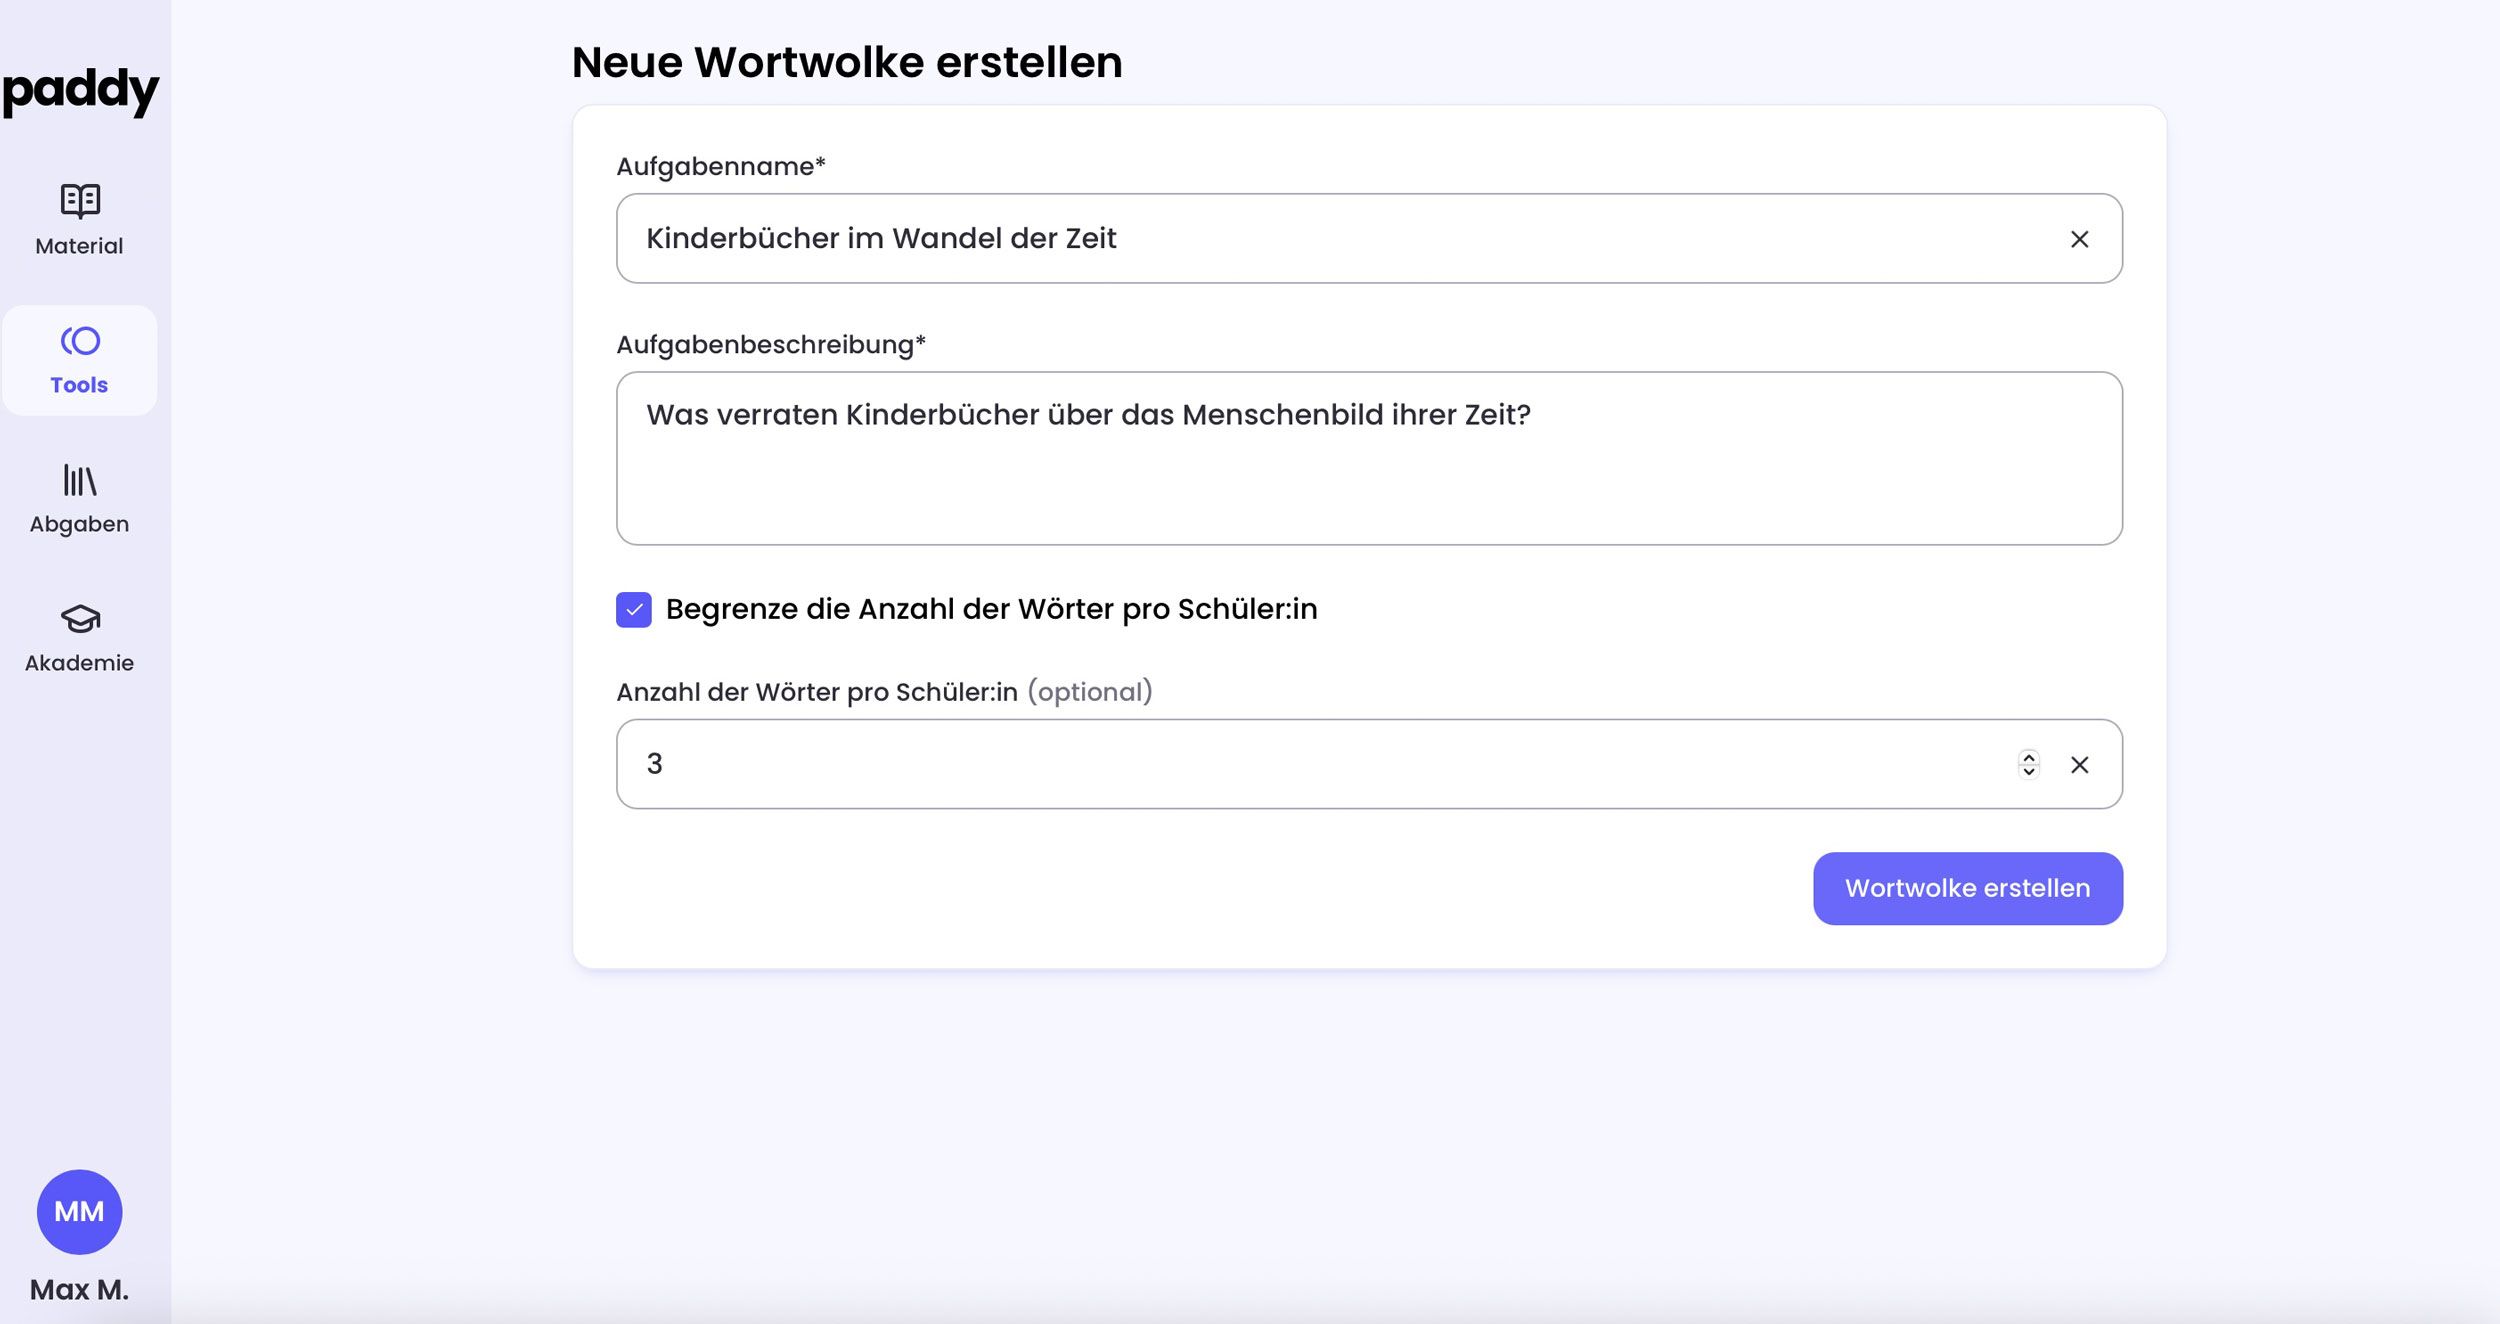Screen dimensions: 2500x1324
Task: Open Abgaben via the library icon
Action: [x=80, y=480]
